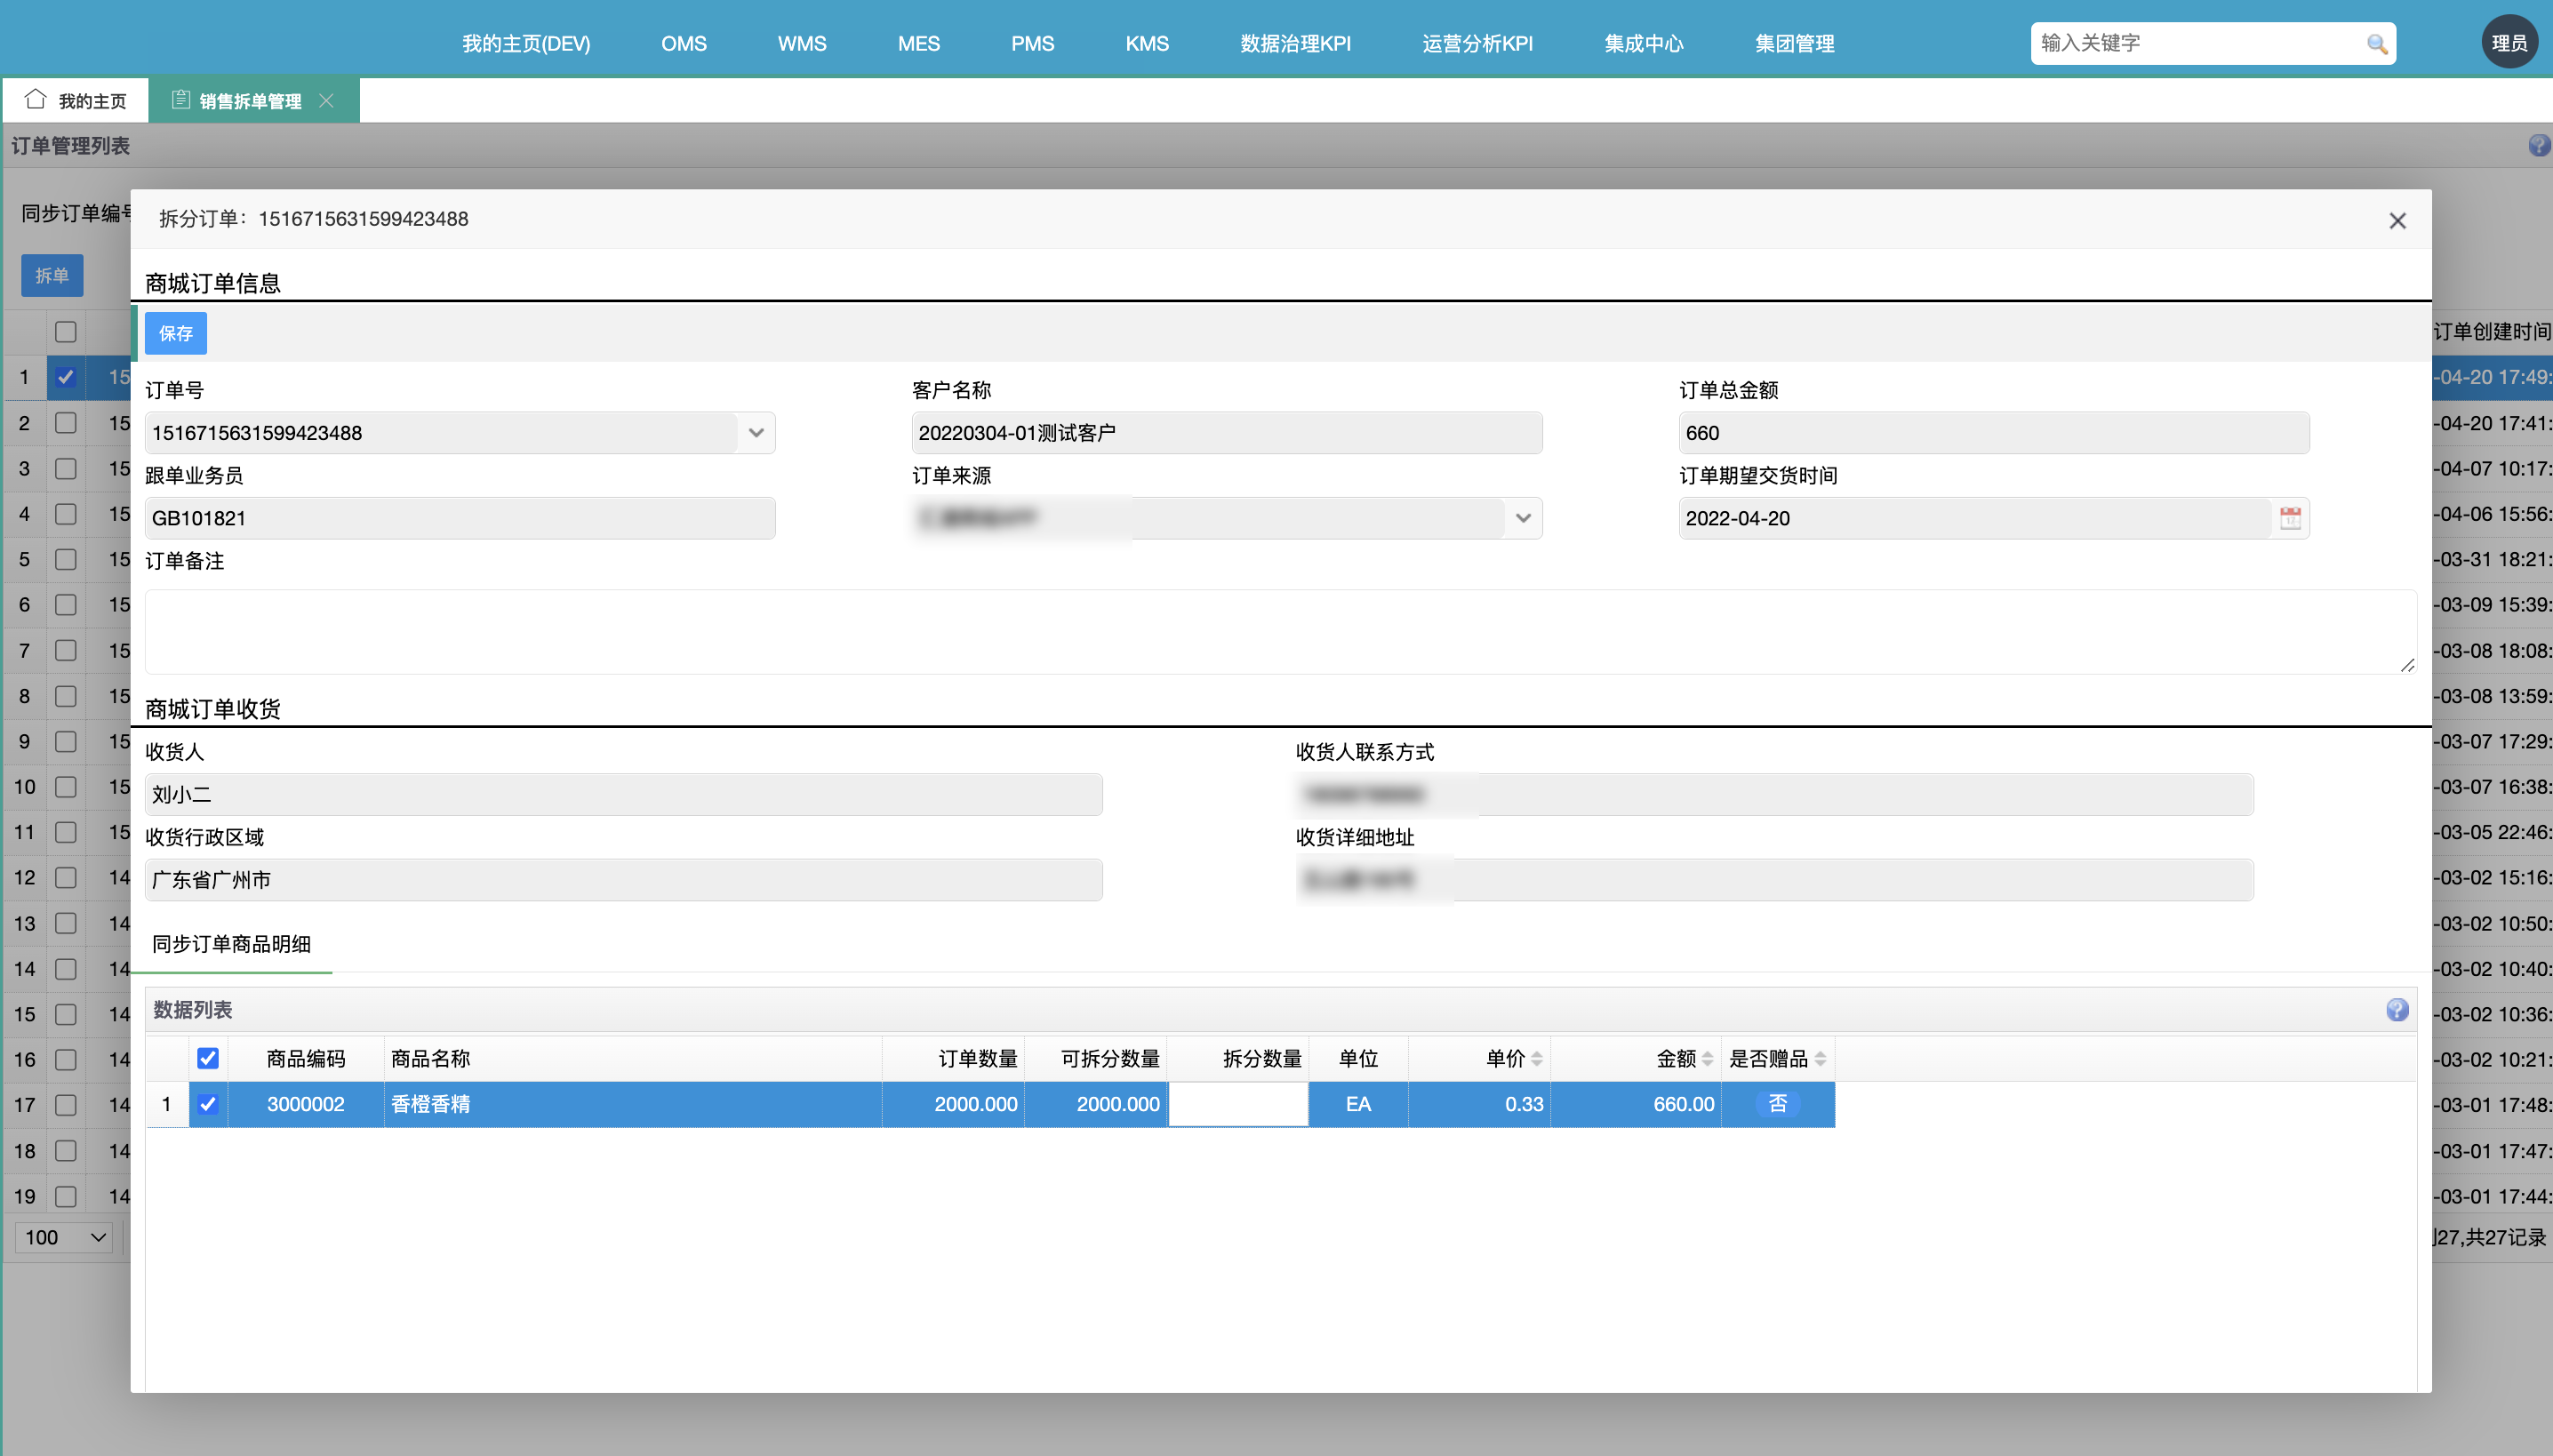Close the sales split management tab

[326, 101]
